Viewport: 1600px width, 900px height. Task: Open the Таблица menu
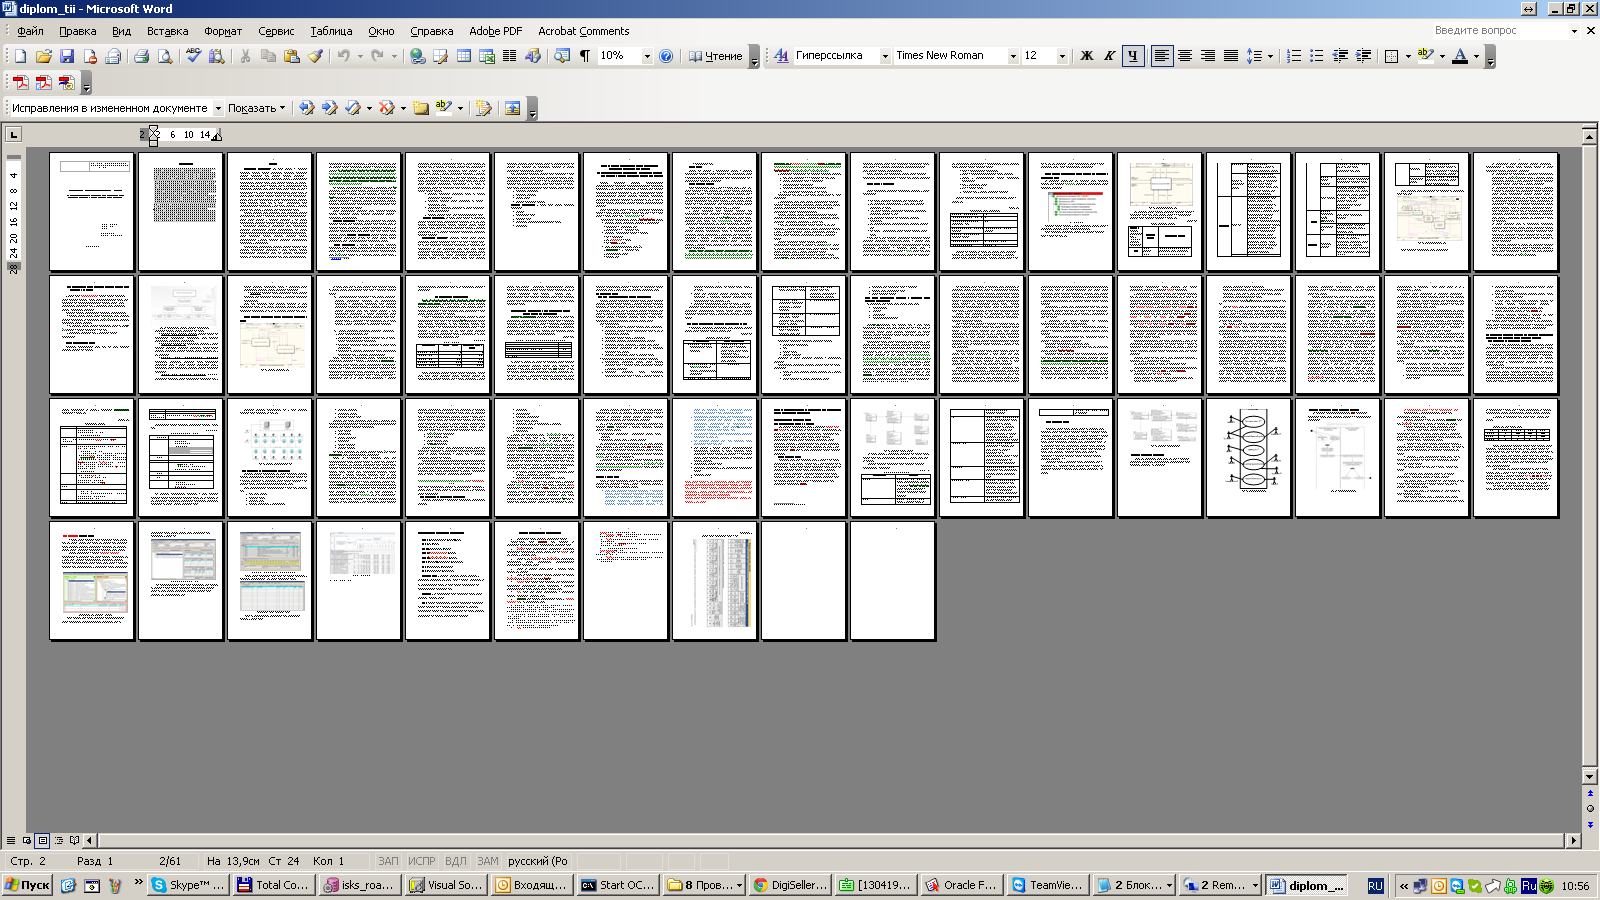(x=331, y=31)
